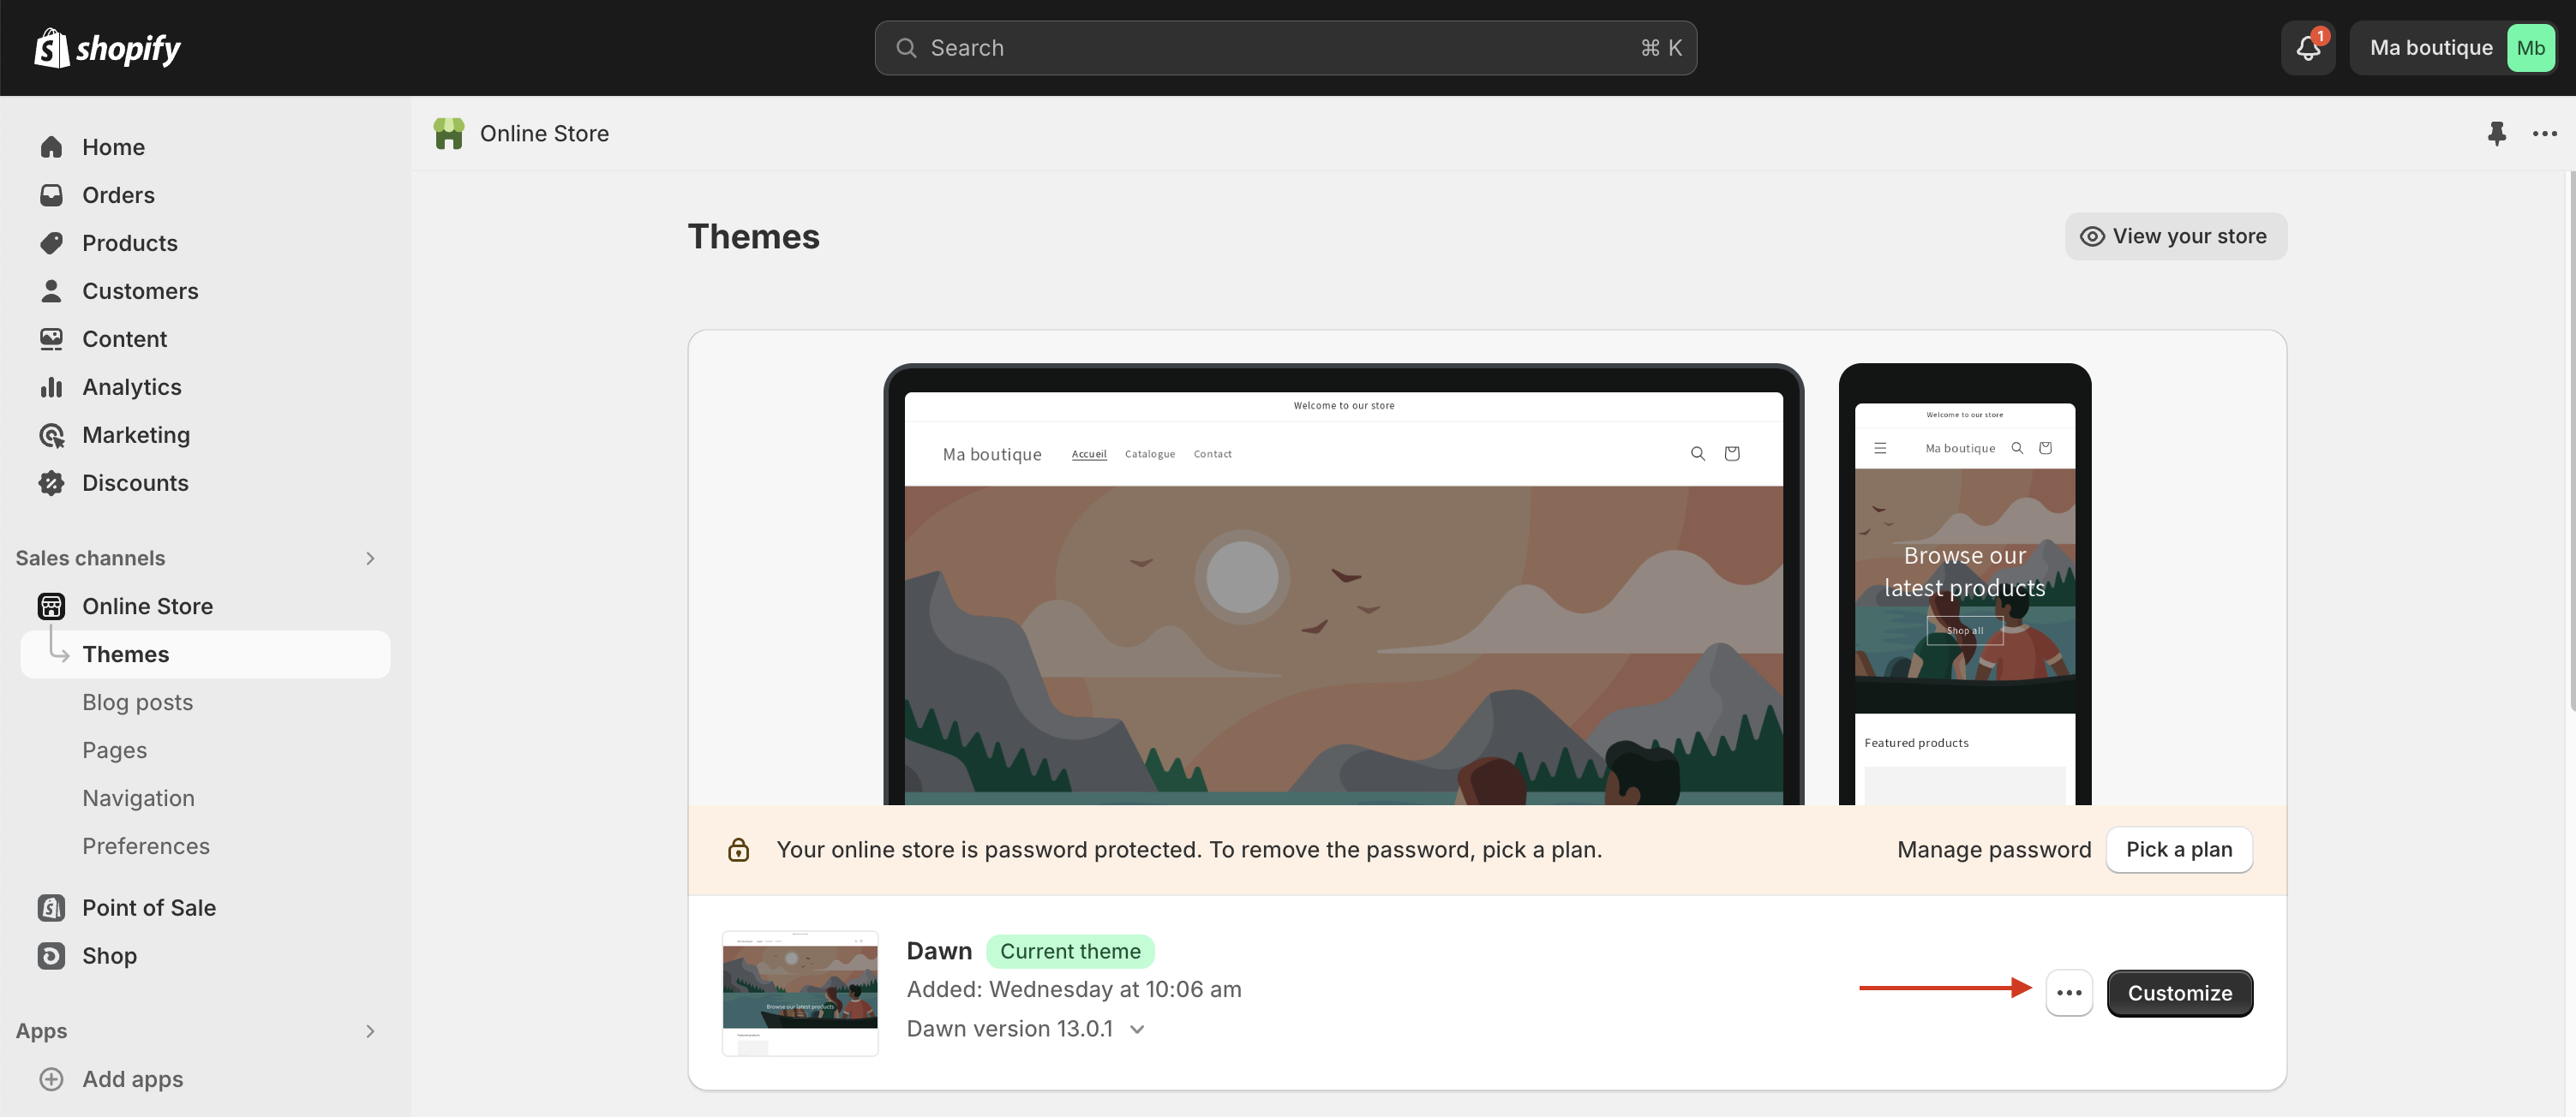Image resolution: width=2576 pixels, height=1117 pixels.
Task: Open the three-dot menu beside the pin icon
Action: (x=2544, y=133)
